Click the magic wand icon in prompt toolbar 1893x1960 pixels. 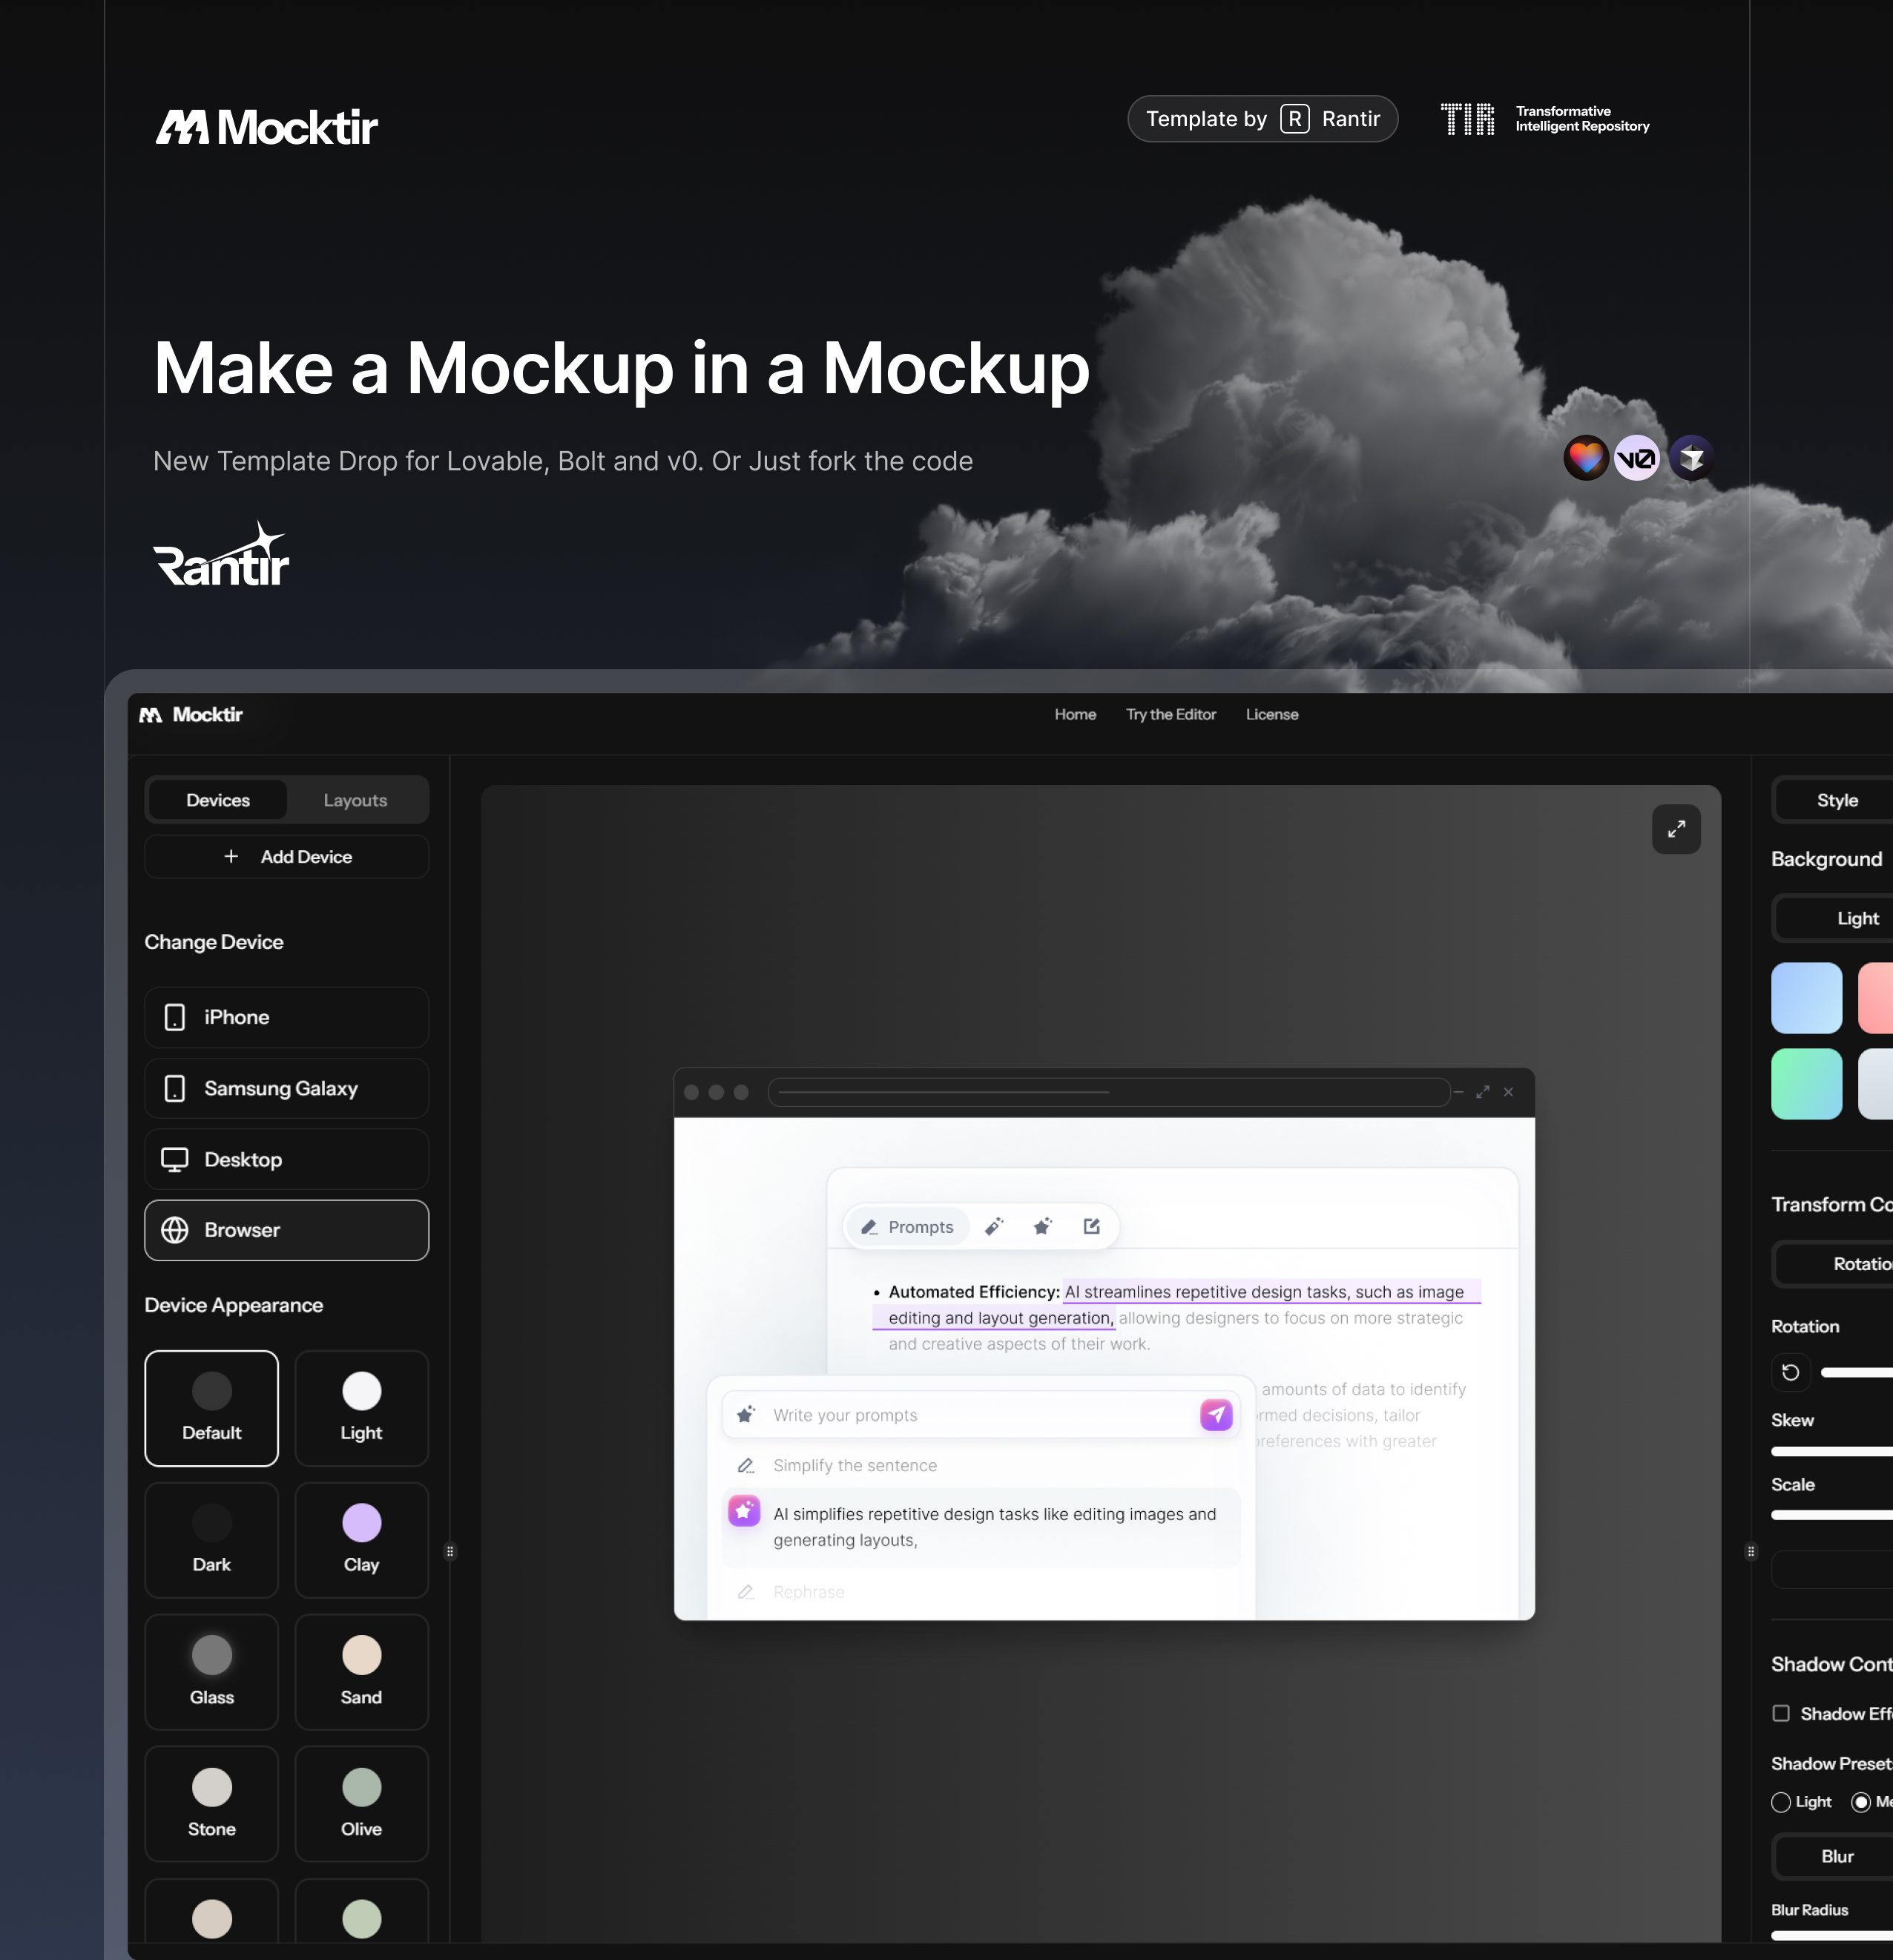993,1226
